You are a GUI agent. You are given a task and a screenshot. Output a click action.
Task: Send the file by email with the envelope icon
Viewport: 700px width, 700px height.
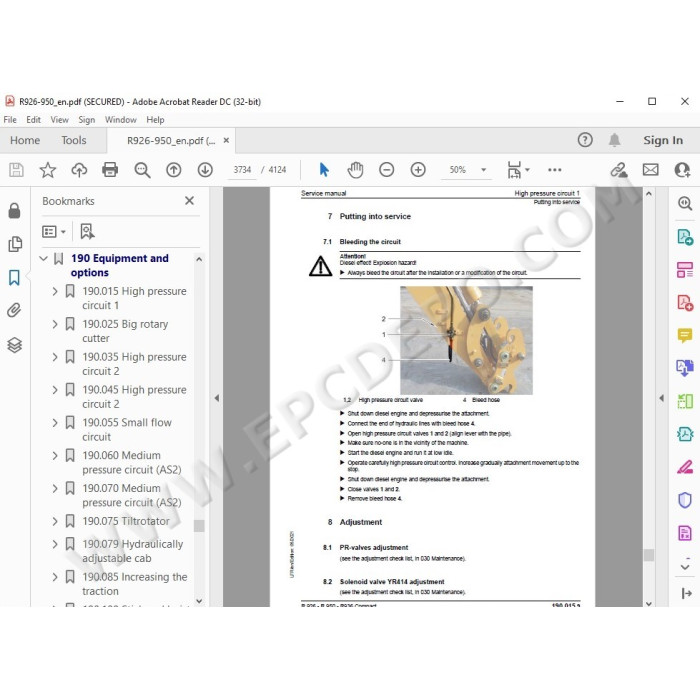pyautogui.click(x=650, y=170)
